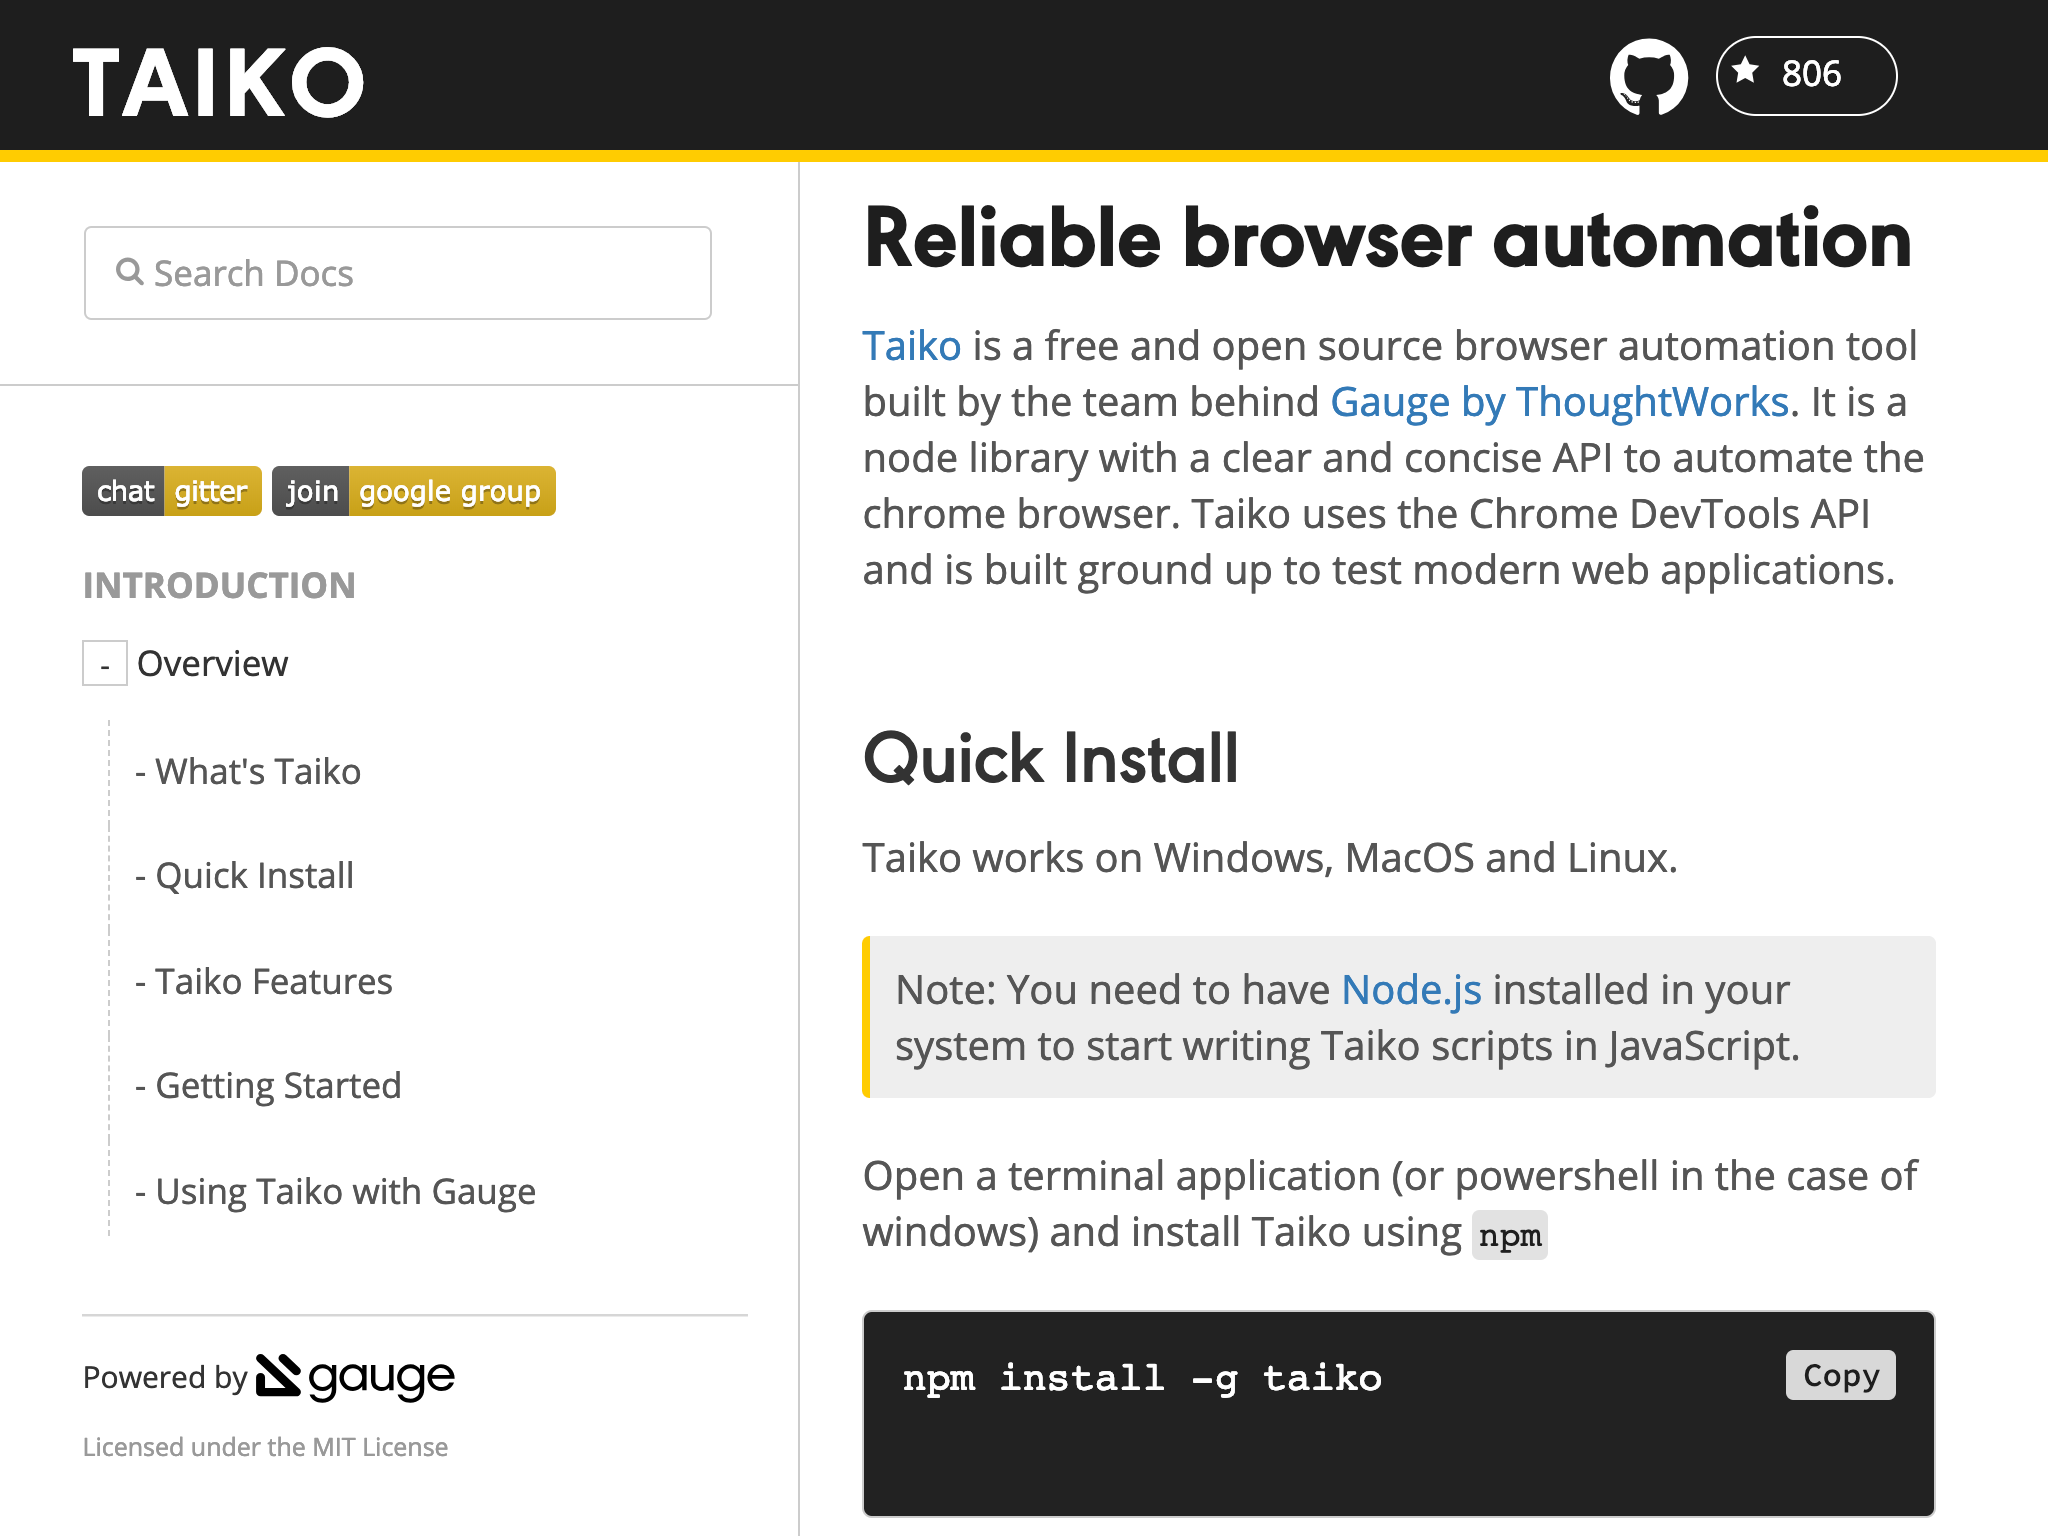
Task: Click the Reliable browser automation heading
Action: click(x=1388, y=238)
